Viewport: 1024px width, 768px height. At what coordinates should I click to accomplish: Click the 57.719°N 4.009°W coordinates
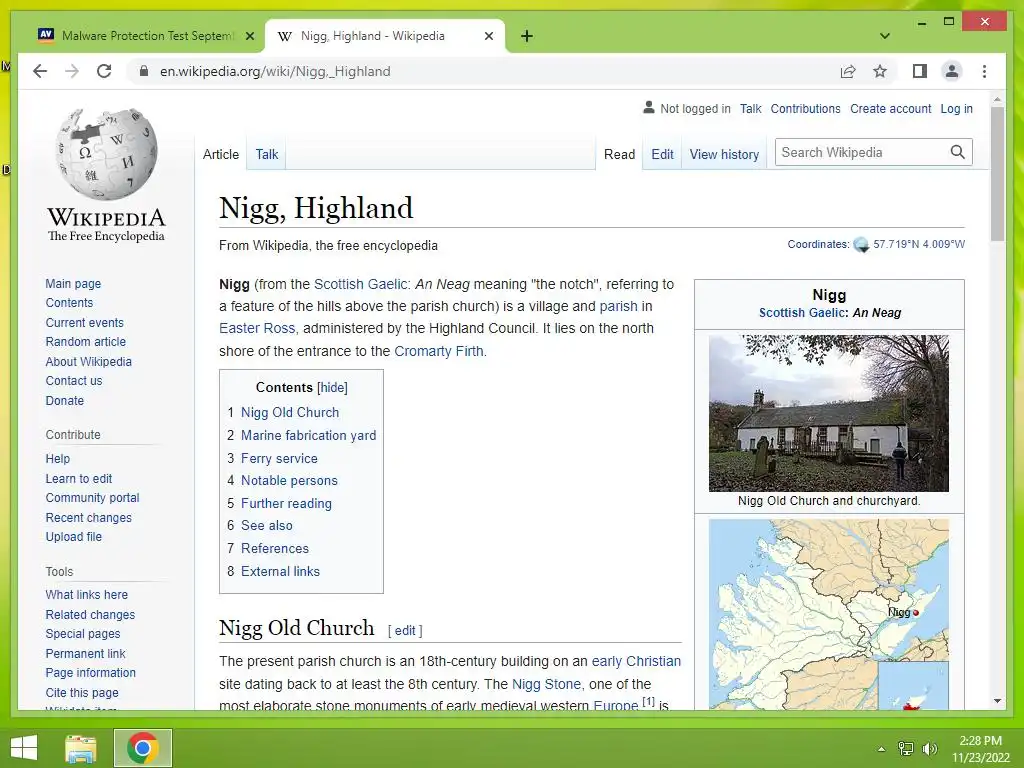(x=919, y=244)
